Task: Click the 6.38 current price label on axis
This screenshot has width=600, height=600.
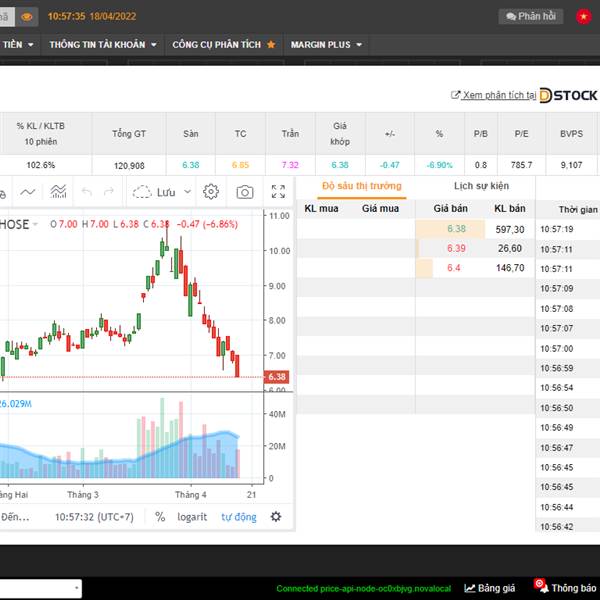Action: (x=276, y=377)
